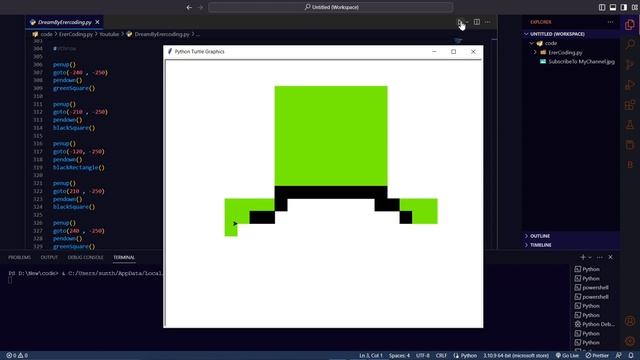Click Go Live in the status bar
This screenshot has width=640, height=360.
tap(567, 356)
